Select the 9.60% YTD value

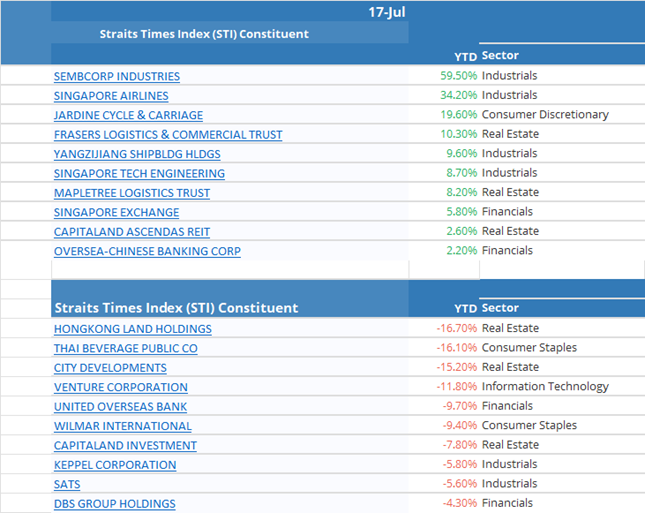coord(462,153)
